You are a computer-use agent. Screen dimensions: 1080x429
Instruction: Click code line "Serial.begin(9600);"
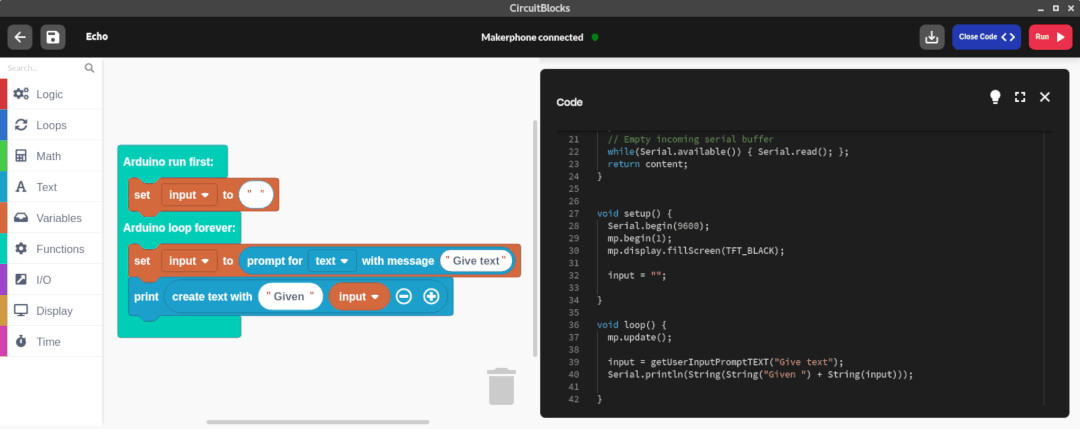658,226
